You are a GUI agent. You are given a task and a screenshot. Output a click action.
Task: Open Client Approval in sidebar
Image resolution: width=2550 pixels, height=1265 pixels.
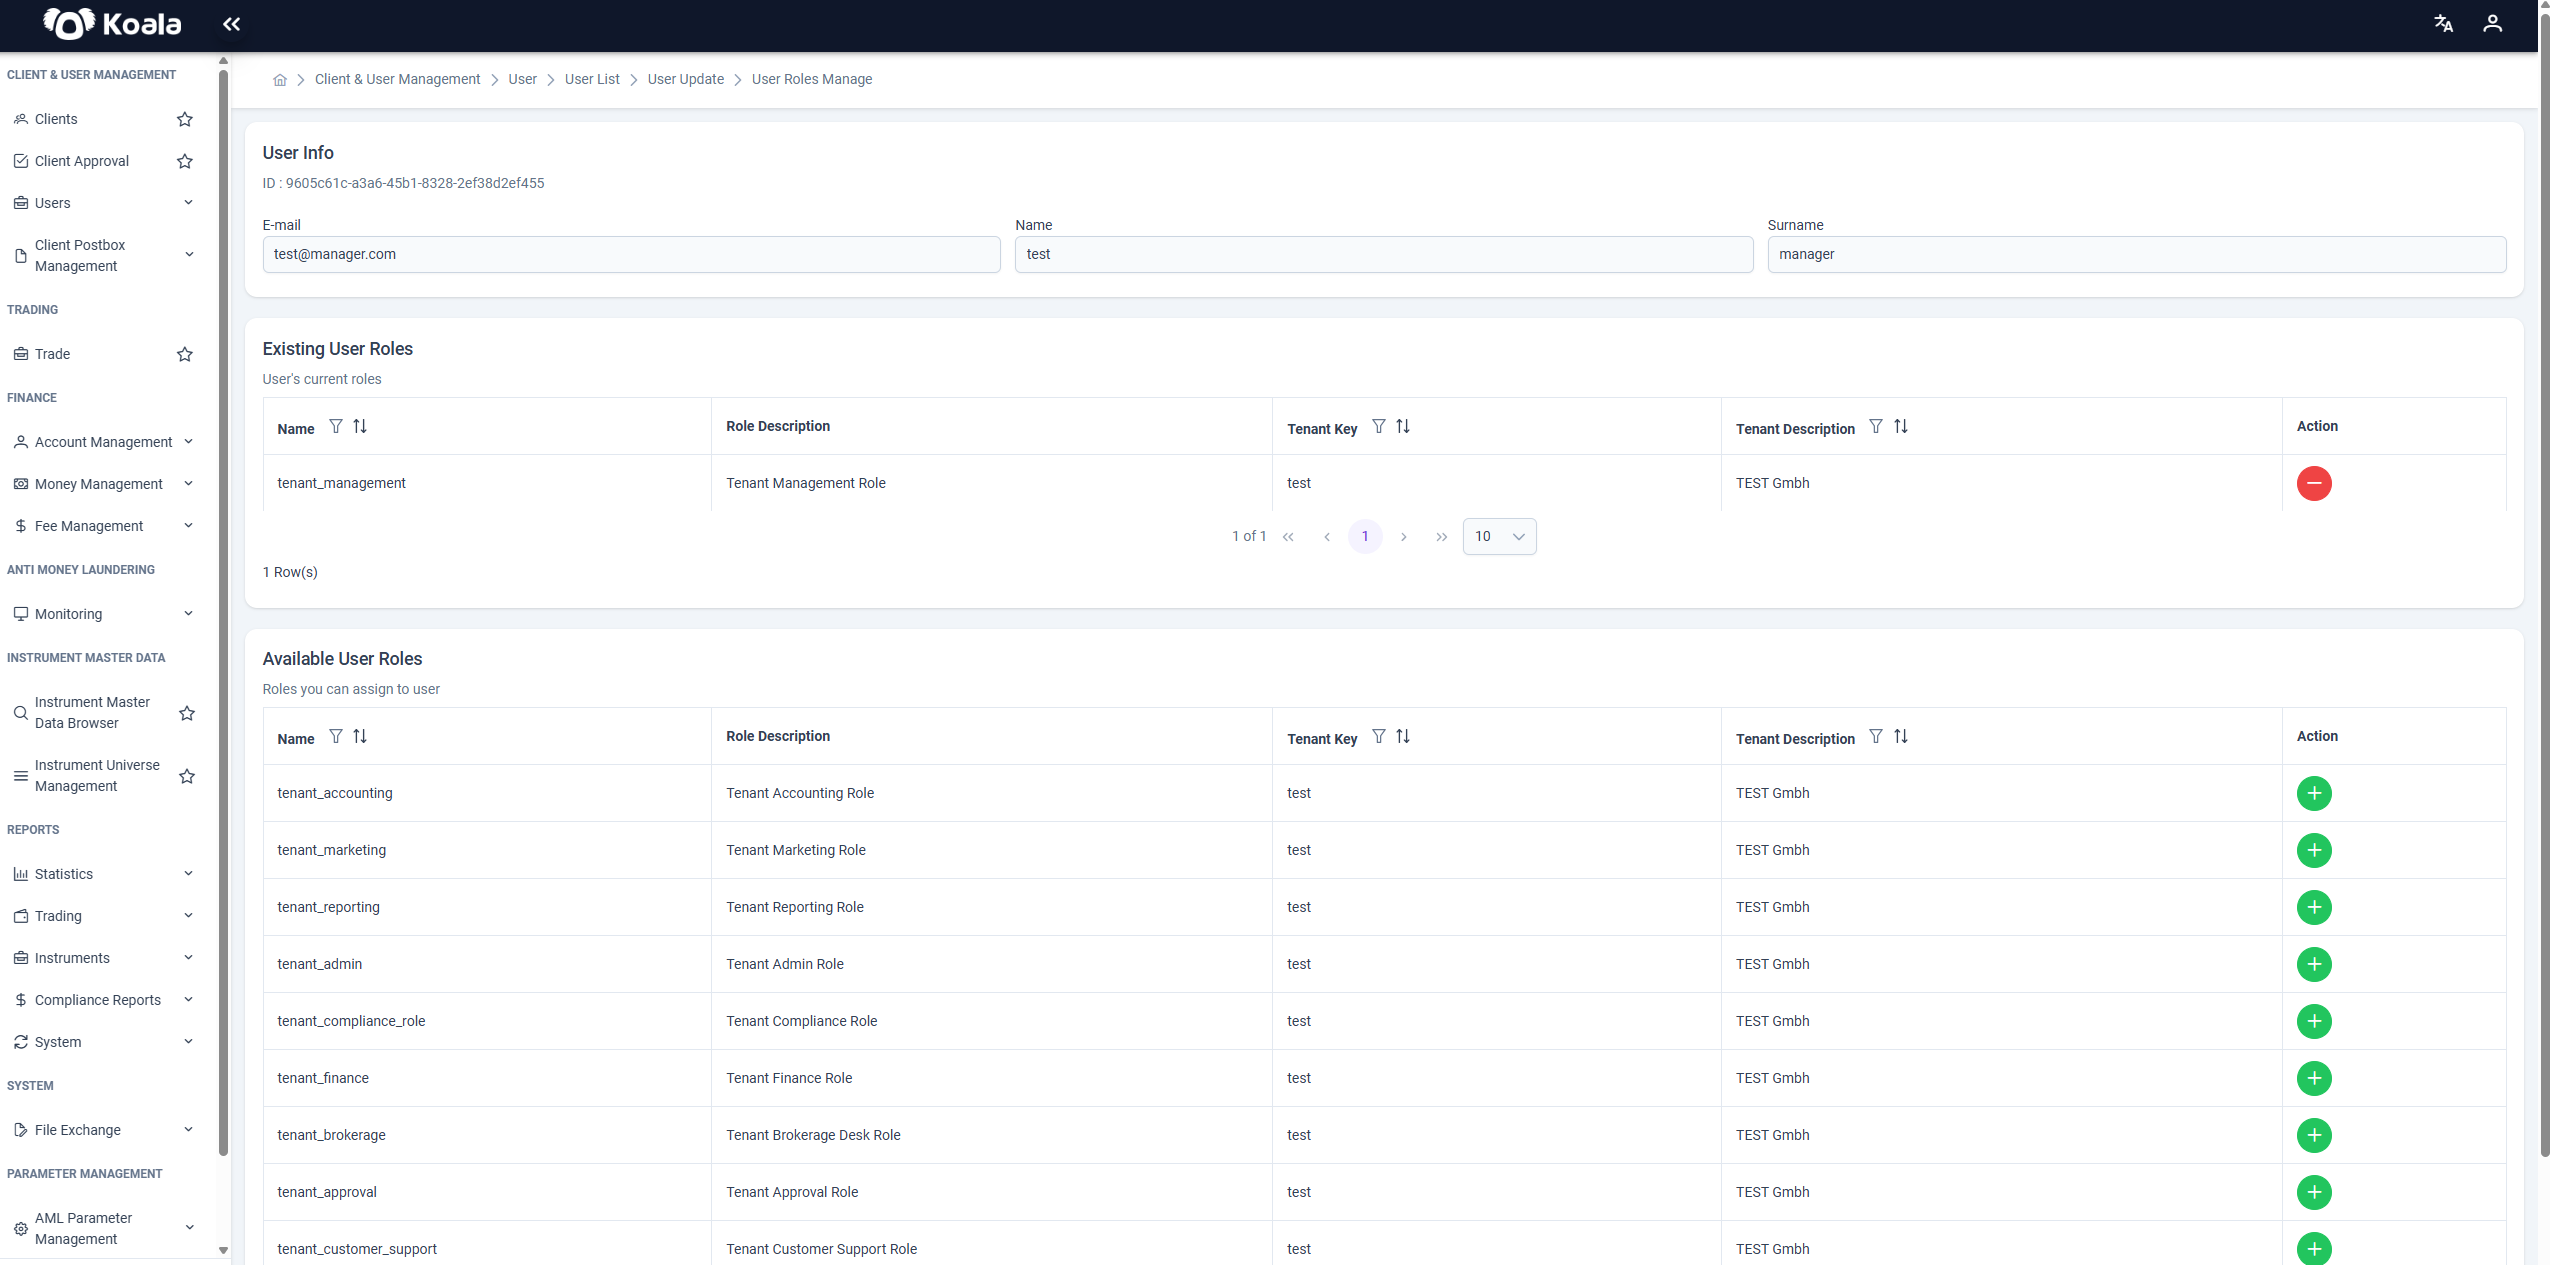(81, 161)
